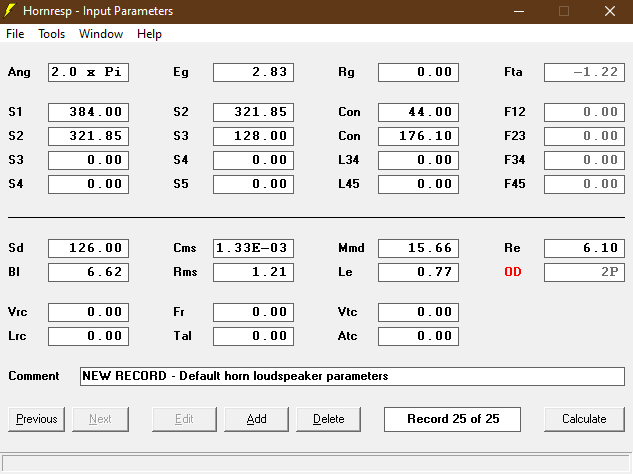Viewport: 633px width, 474px height.
Task: Click the OD field showing 2P
Action: 585,272
